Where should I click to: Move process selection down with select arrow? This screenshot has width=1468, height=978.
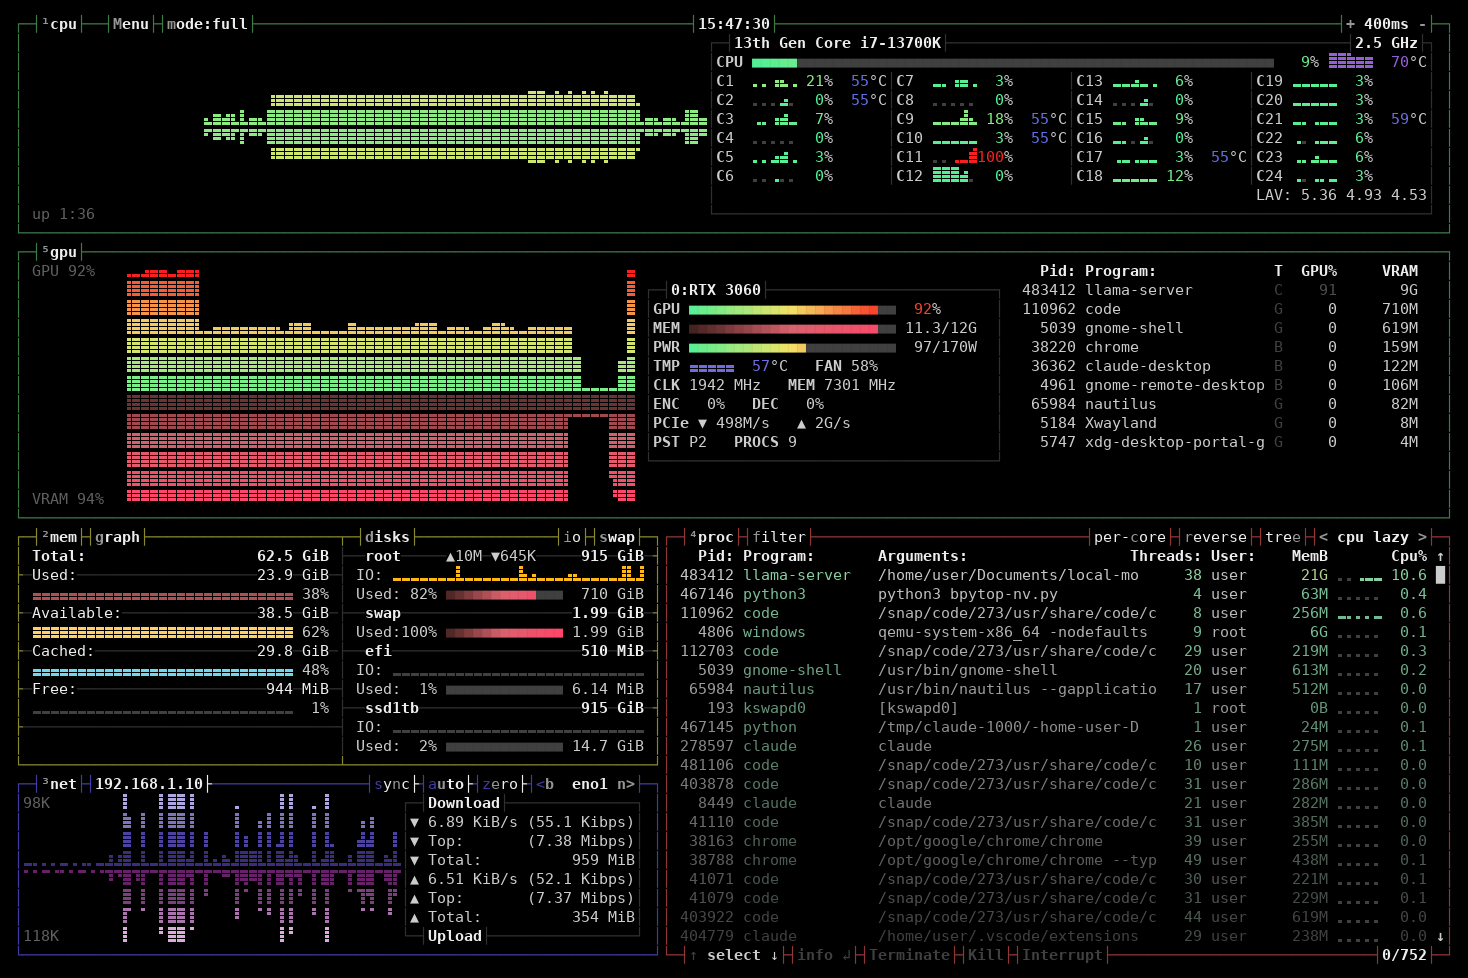[x=774, y=955]
